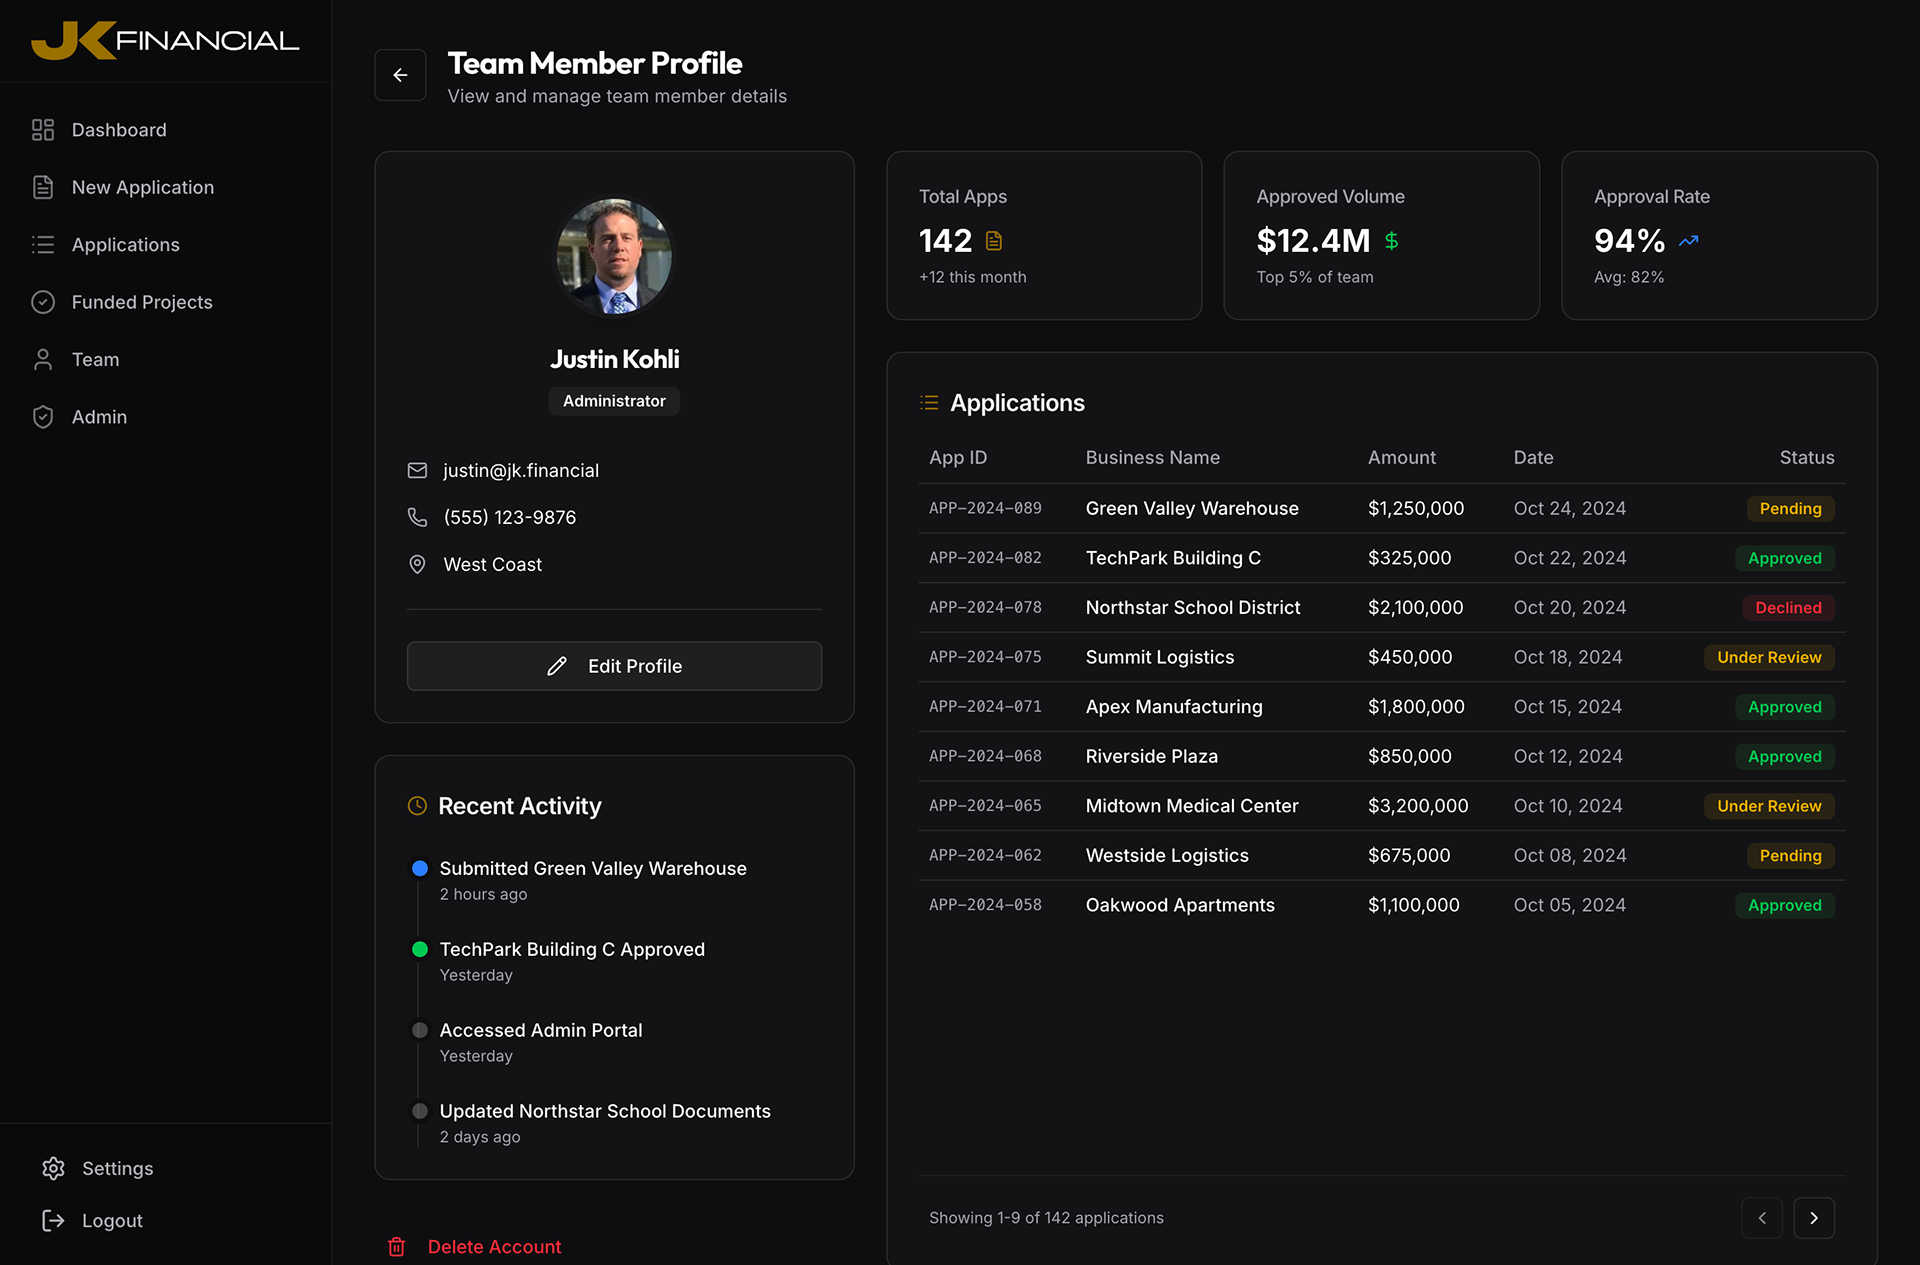Click the Submitted Green Valley Warehouse activity item

click(x=592, y=868)
